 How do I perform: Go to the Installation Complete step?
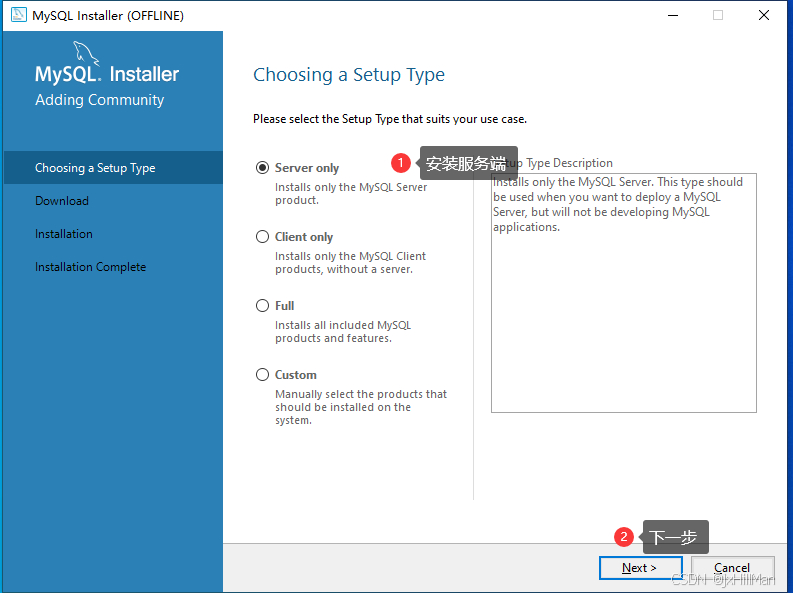tap(91, 266)
